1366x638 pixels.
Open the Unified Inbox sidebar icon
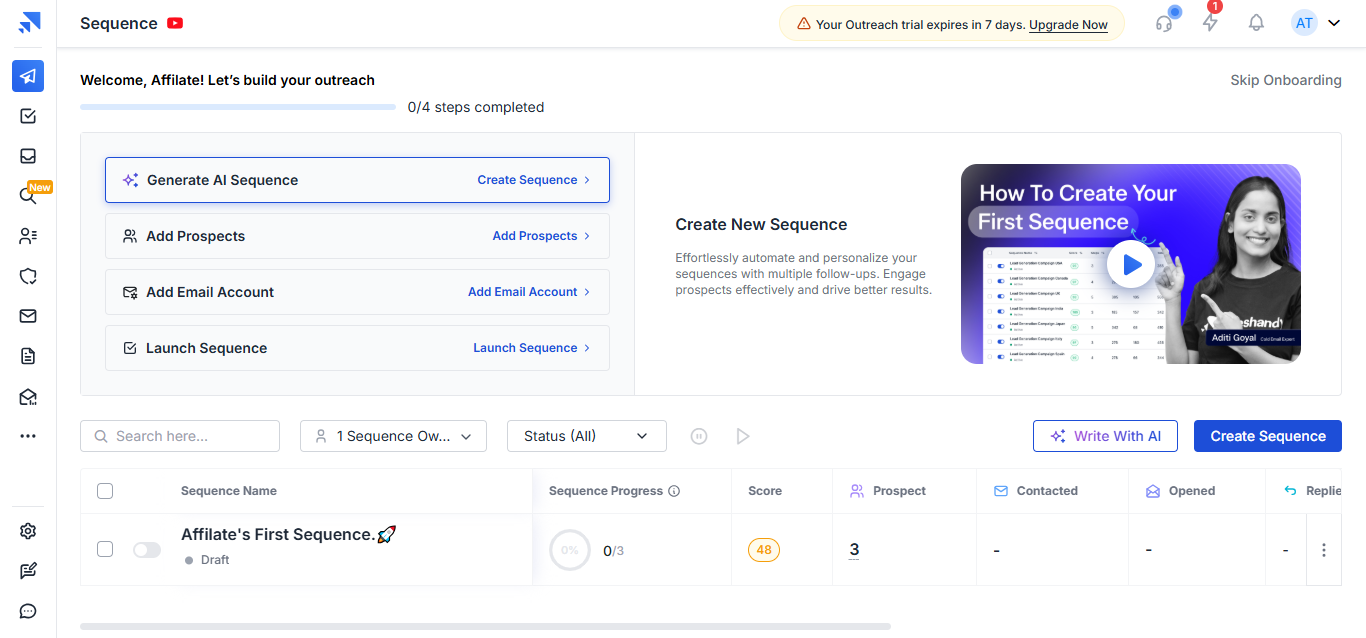pos(28,156)
